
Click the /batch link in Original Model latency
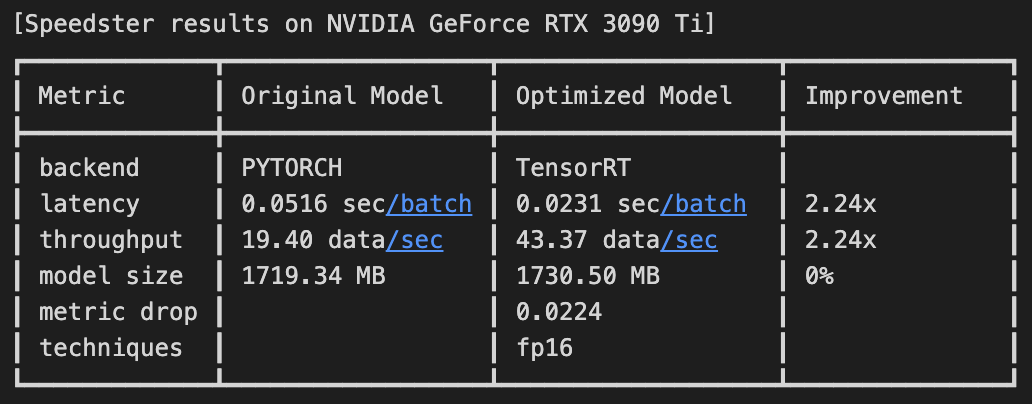point(429,204)
